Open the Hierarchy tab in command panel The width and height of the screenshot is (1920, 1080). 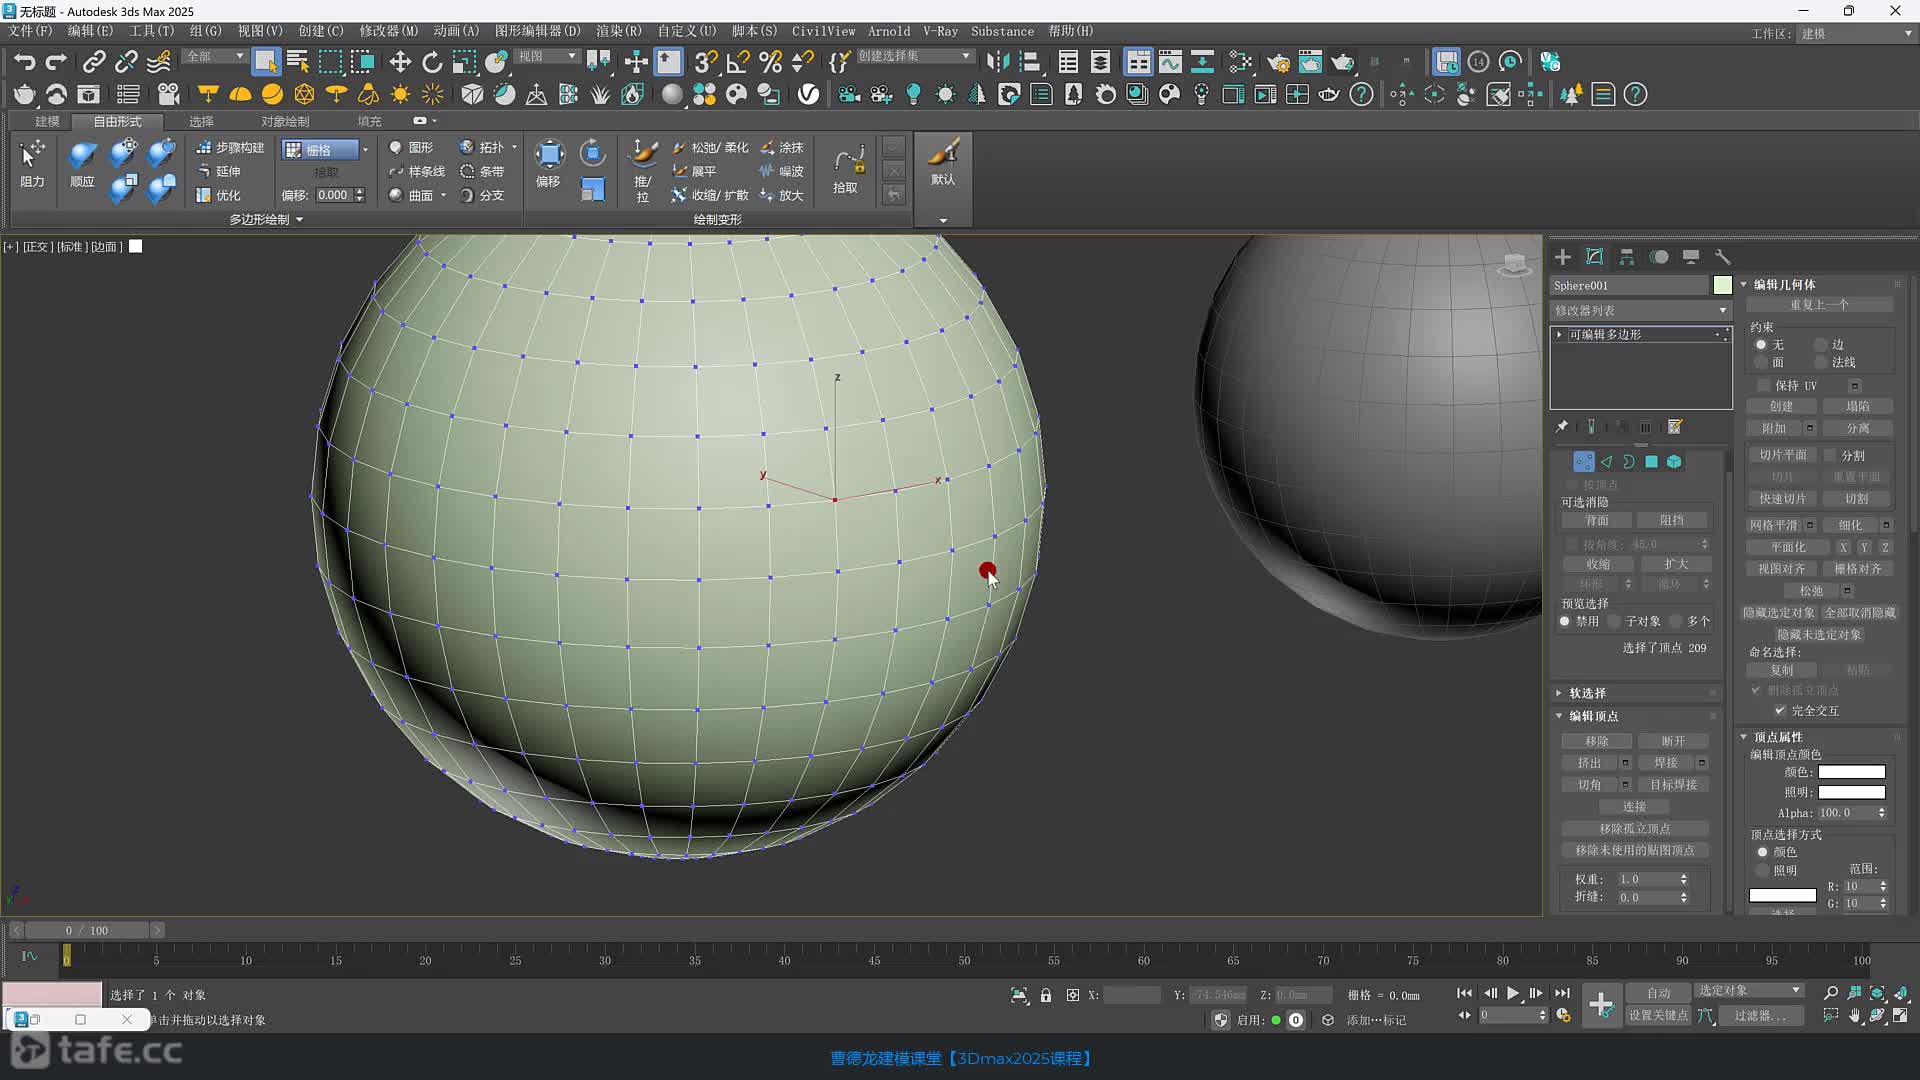click(x=1627, y=257)
